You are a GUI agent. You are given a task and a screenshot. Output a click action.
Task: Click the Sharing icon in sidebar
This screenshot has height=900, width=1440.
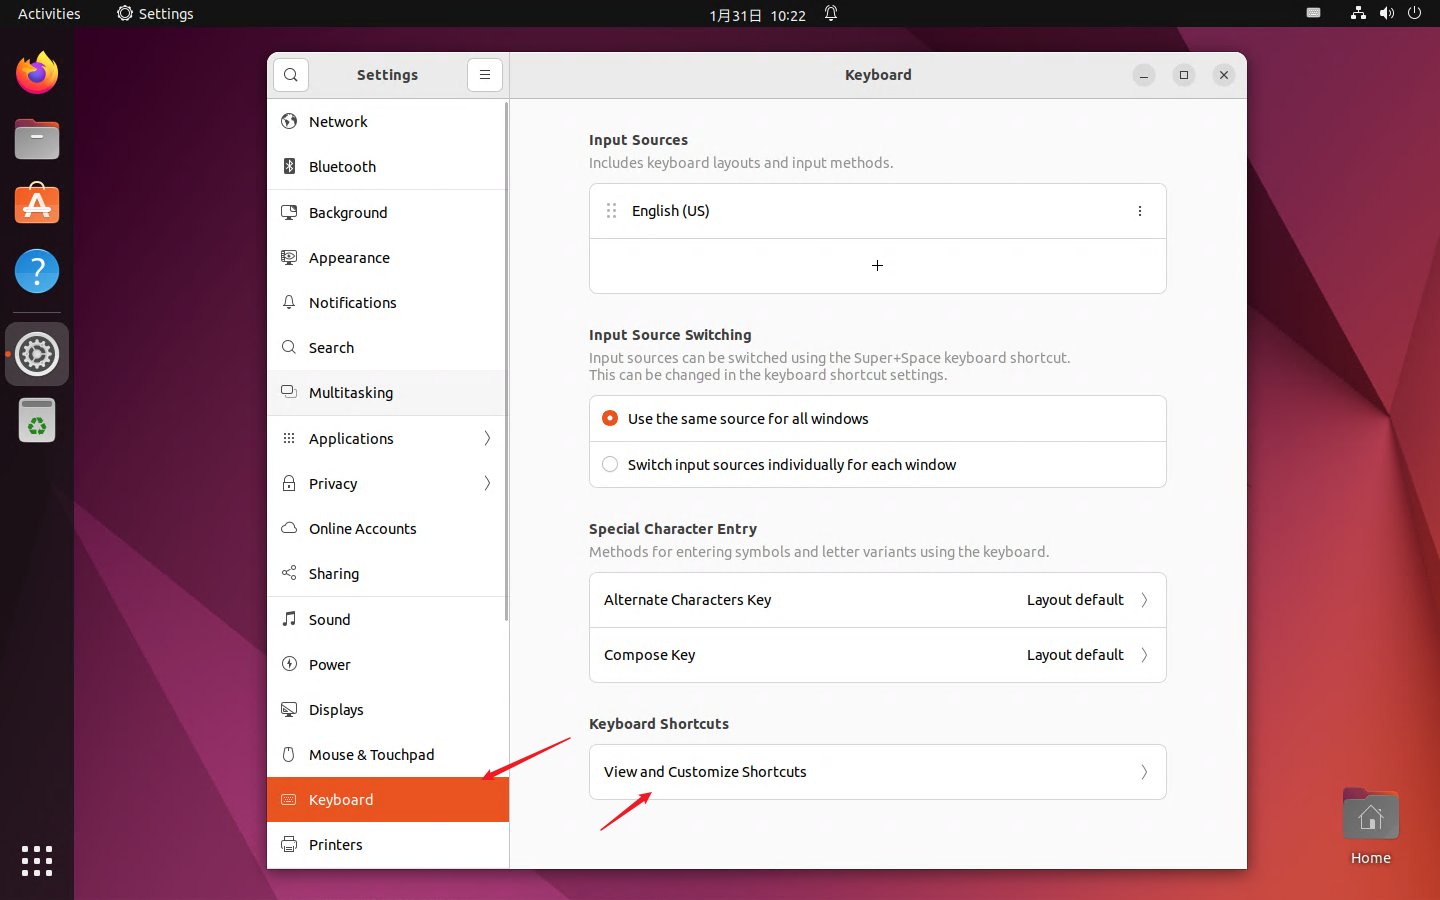pyautogui.click(x=289, y=573)
